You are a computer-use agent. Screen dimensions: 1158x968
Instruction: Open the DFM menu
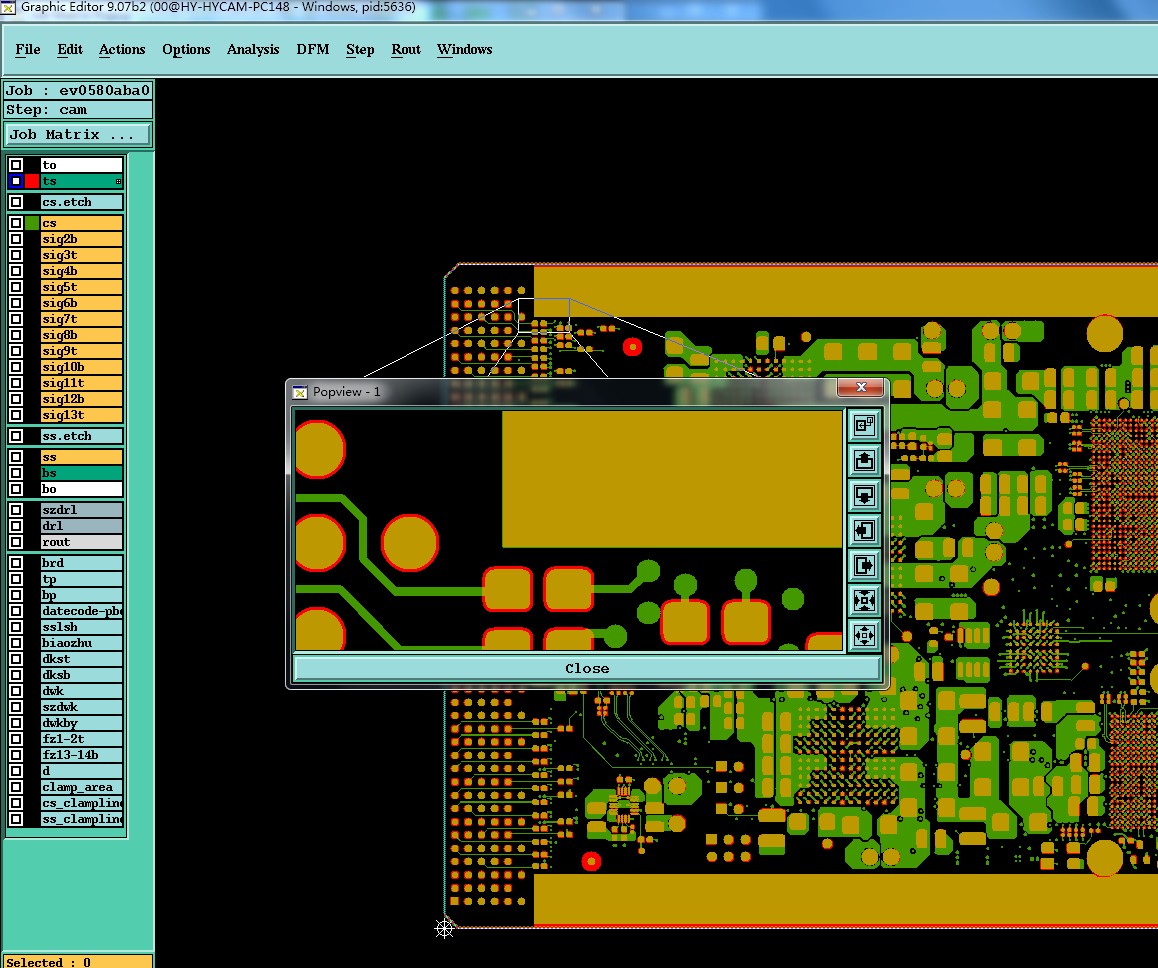click(x=312, y=50)
